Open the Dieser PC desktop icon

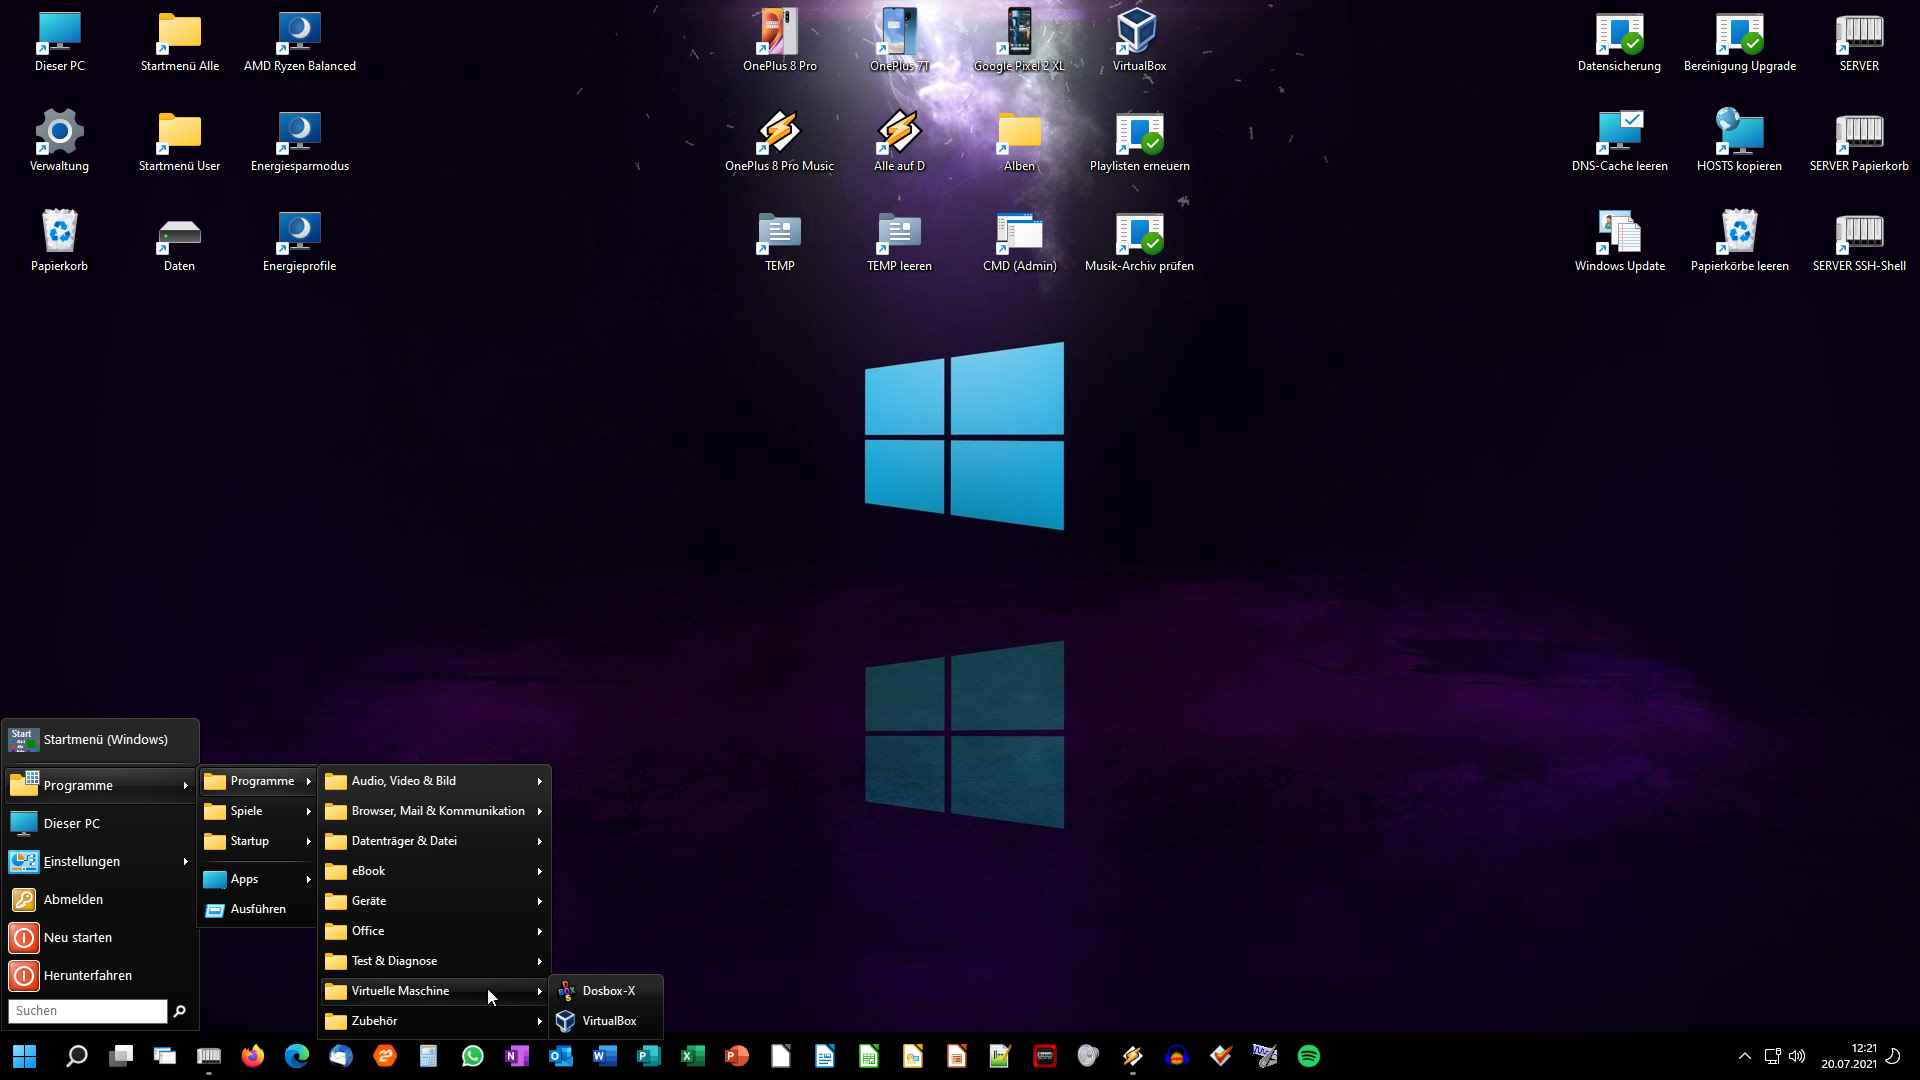(59, 42)
